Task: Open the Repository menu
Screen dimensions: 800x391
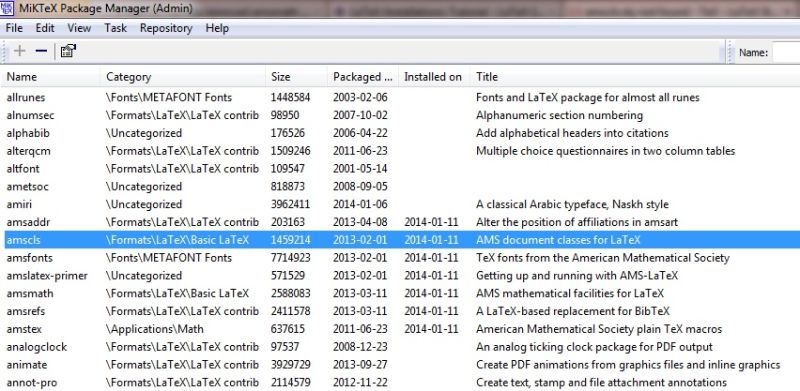Action: [x=166, y=28]
